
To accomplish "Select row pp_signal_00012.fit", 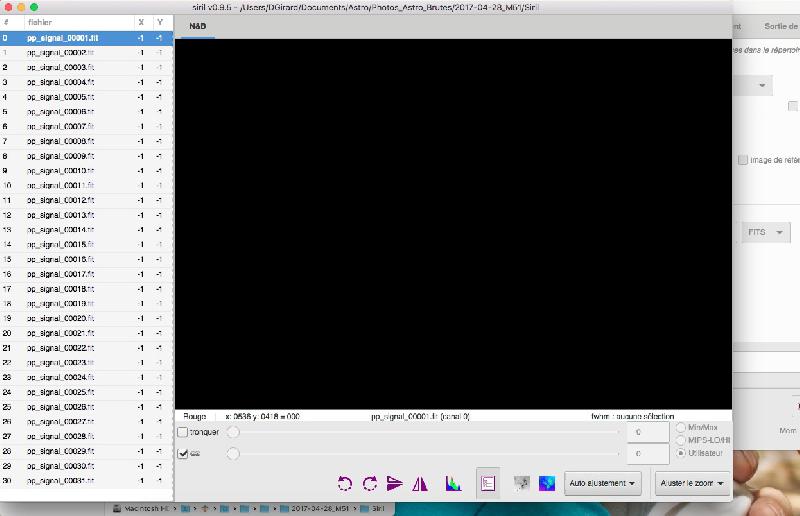I will pos(86,200).
